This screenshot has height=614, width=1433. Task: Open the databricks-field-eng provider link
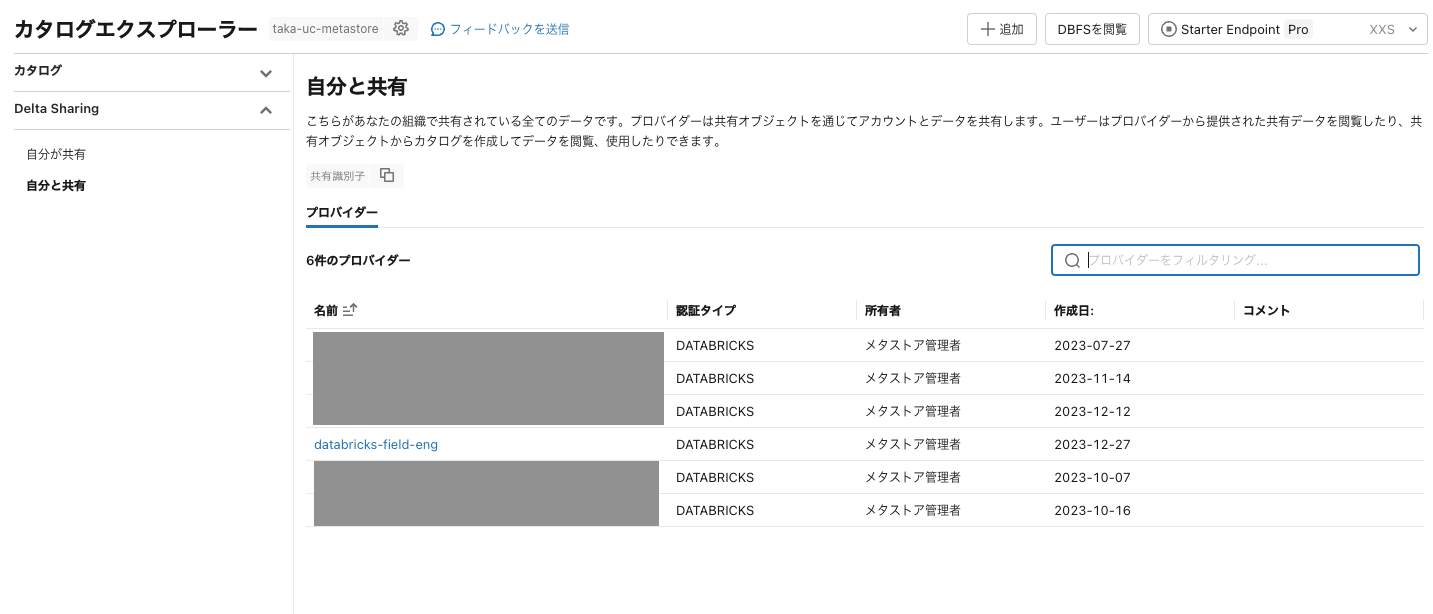coord(376,444)
